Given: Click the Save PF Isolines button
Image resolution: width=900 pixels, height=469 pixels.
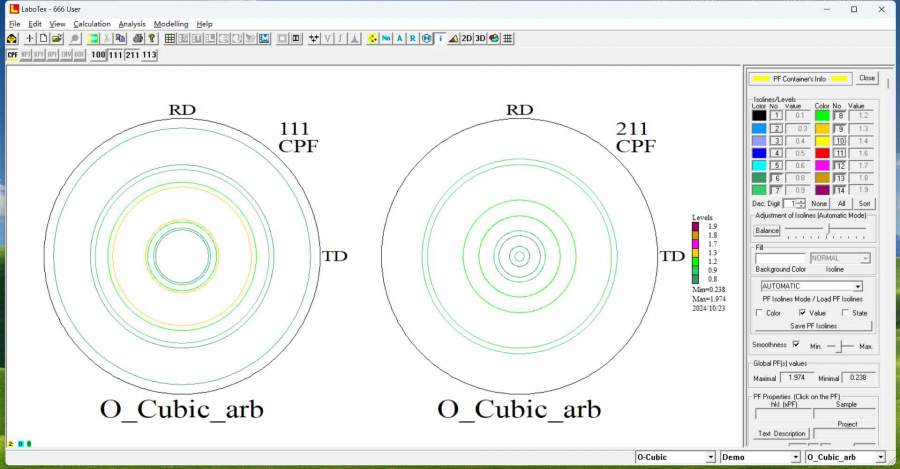Looking at the screenshot, I should (x=813, y=326).
